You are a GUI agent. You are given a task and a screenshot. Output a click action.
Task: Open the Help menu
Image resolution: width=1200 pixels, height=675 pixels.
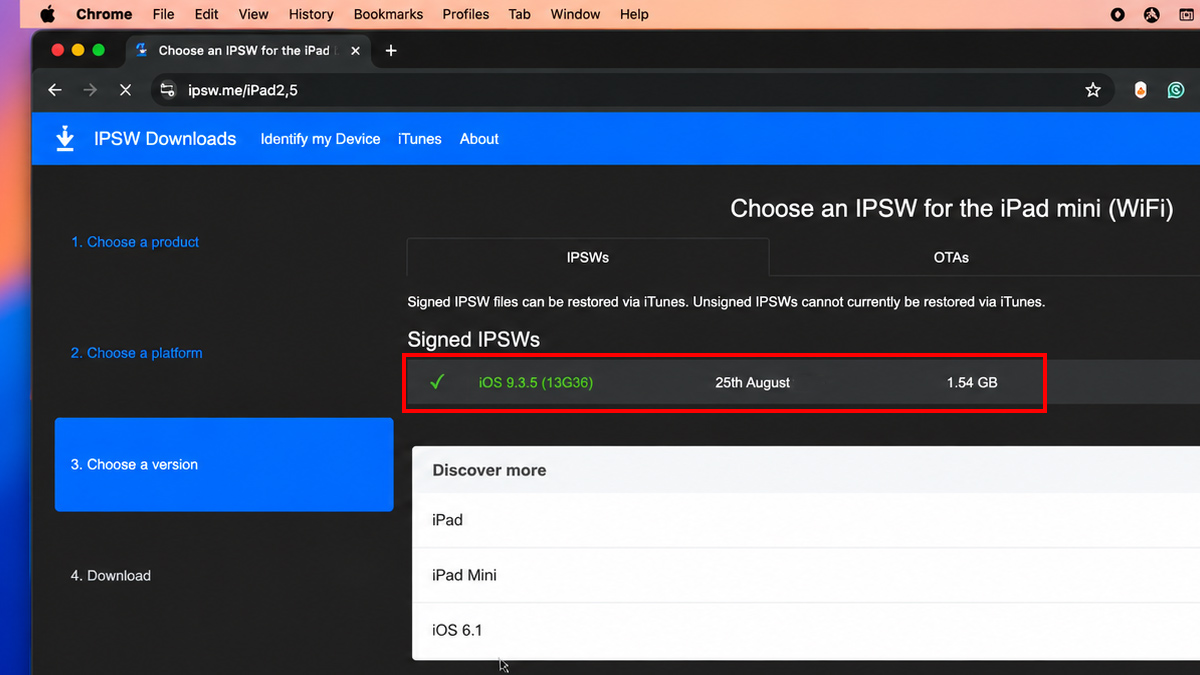tap(634, 14)
